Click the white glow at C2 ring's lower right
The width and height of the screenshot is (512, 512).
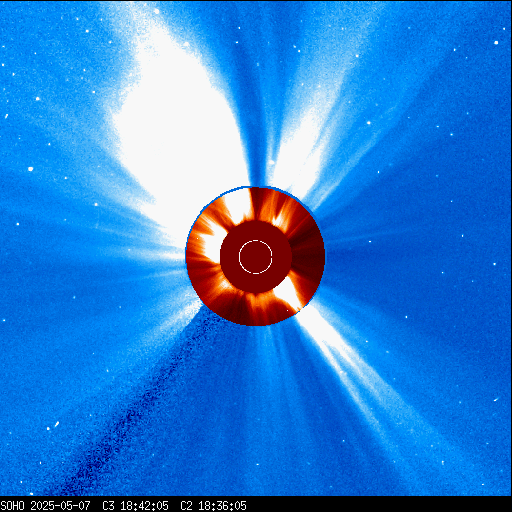pyautogui.click(x=288, y=291)
